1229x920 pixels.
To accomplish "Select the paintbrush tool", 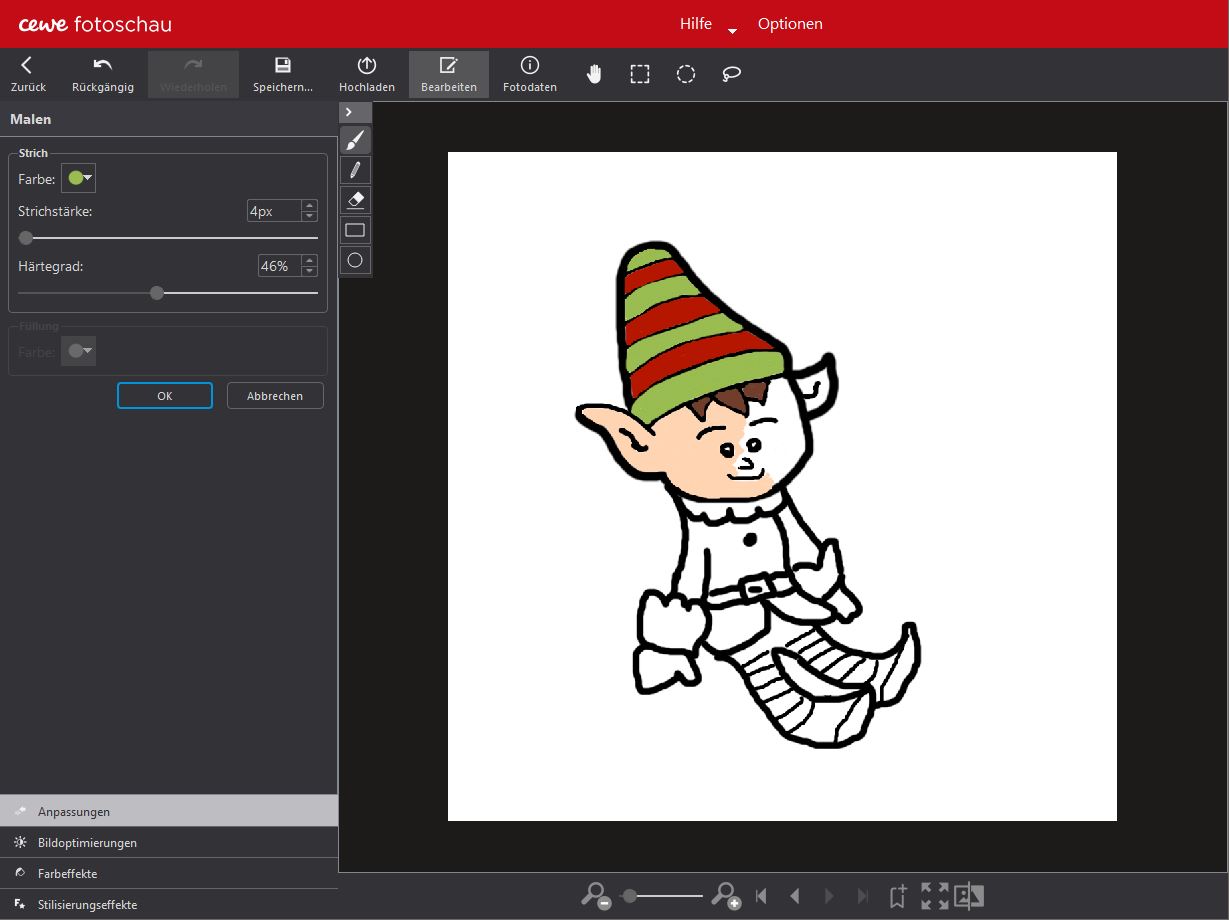I will coord(355,140).
